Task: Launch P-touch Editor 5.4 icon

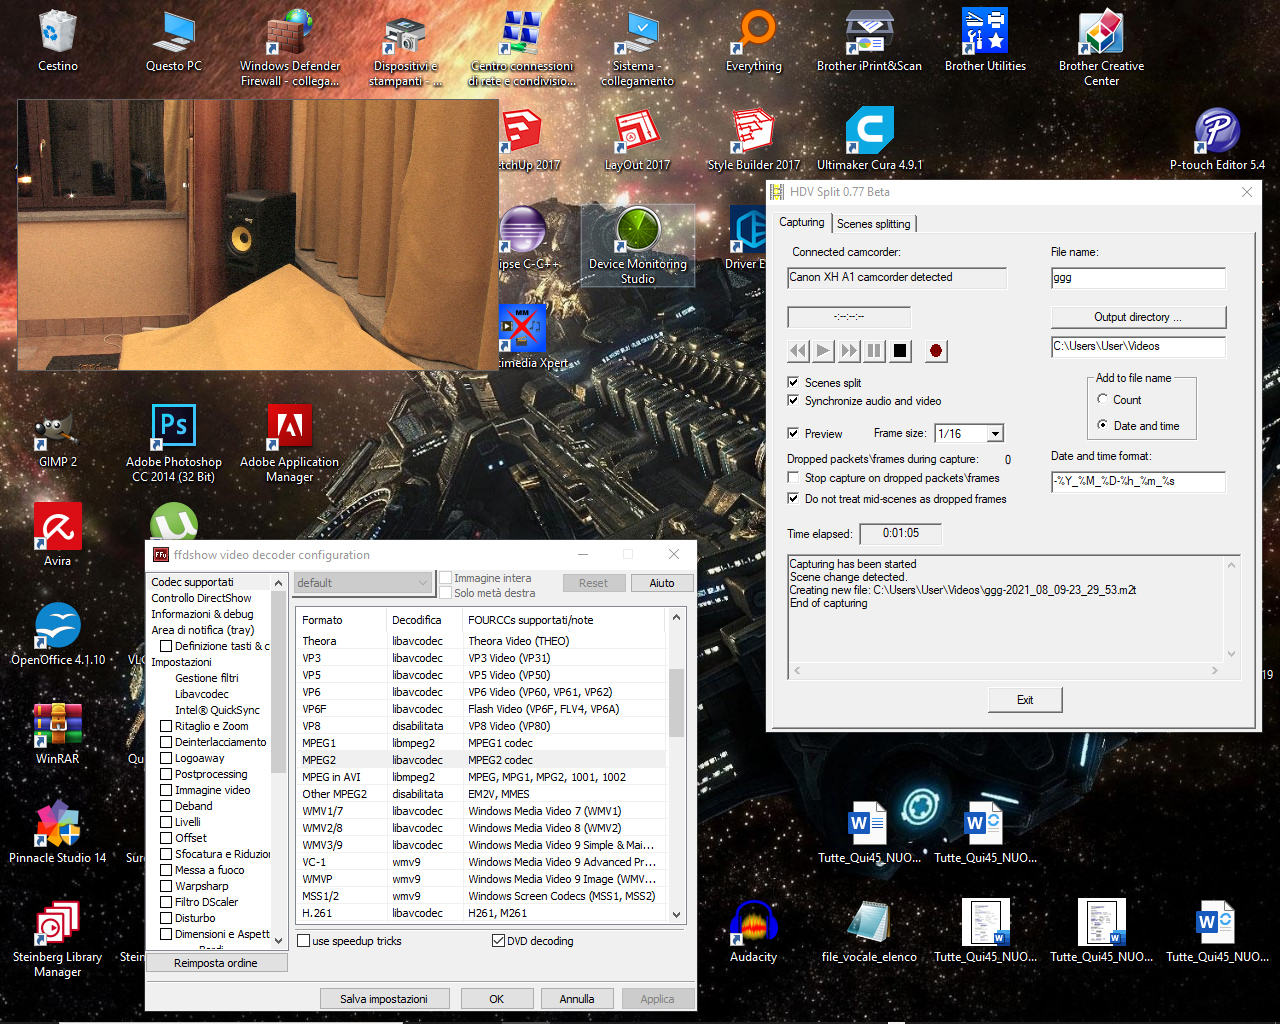Action: click(1217, 133)
